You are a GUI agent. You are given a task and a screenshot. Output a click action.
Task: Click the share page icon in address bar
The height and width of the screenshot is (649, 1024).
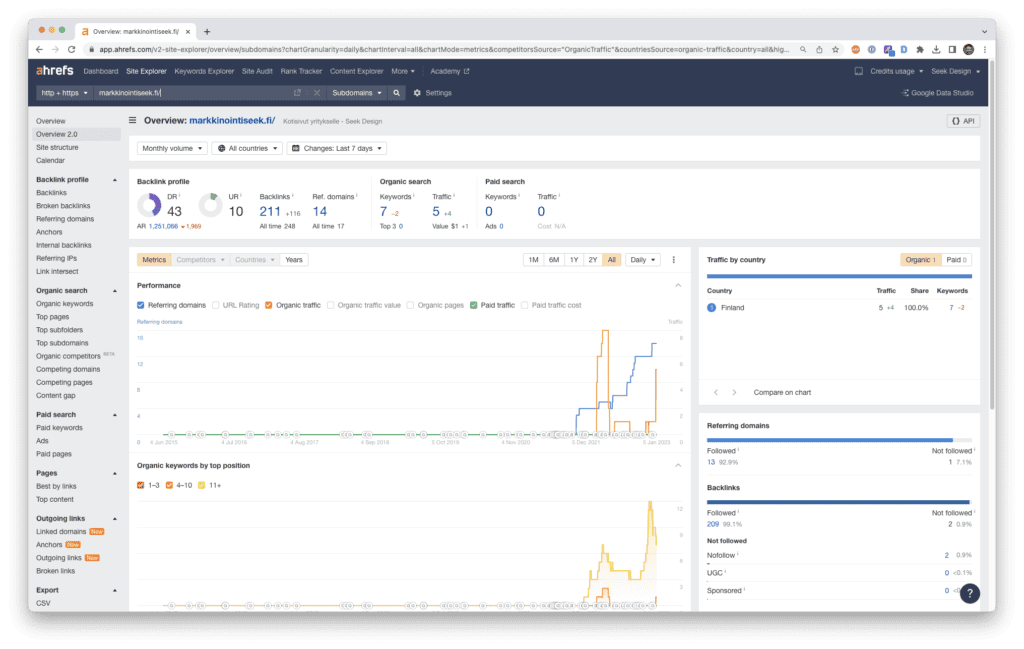point(819,50)
